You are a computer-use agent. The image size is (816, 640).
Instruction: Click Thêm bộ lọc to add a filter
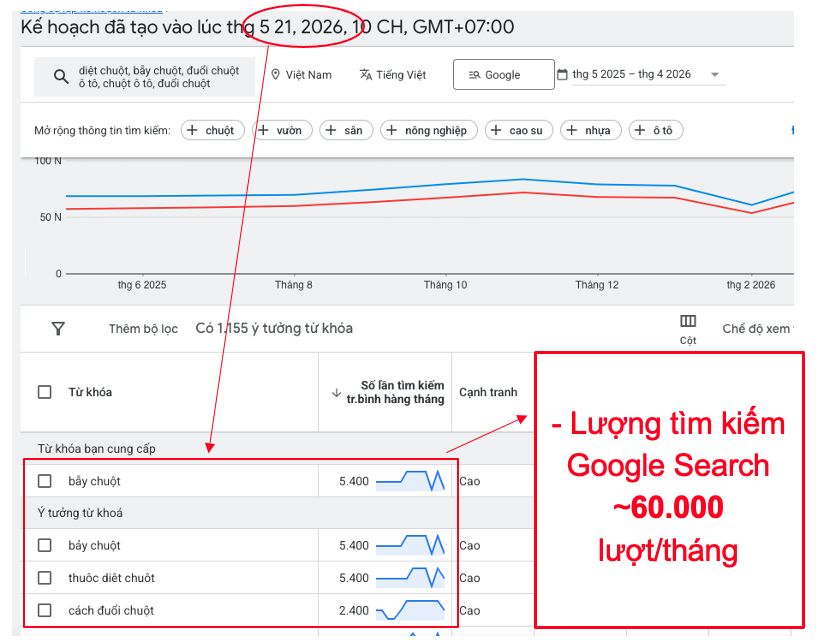point(143,328)
